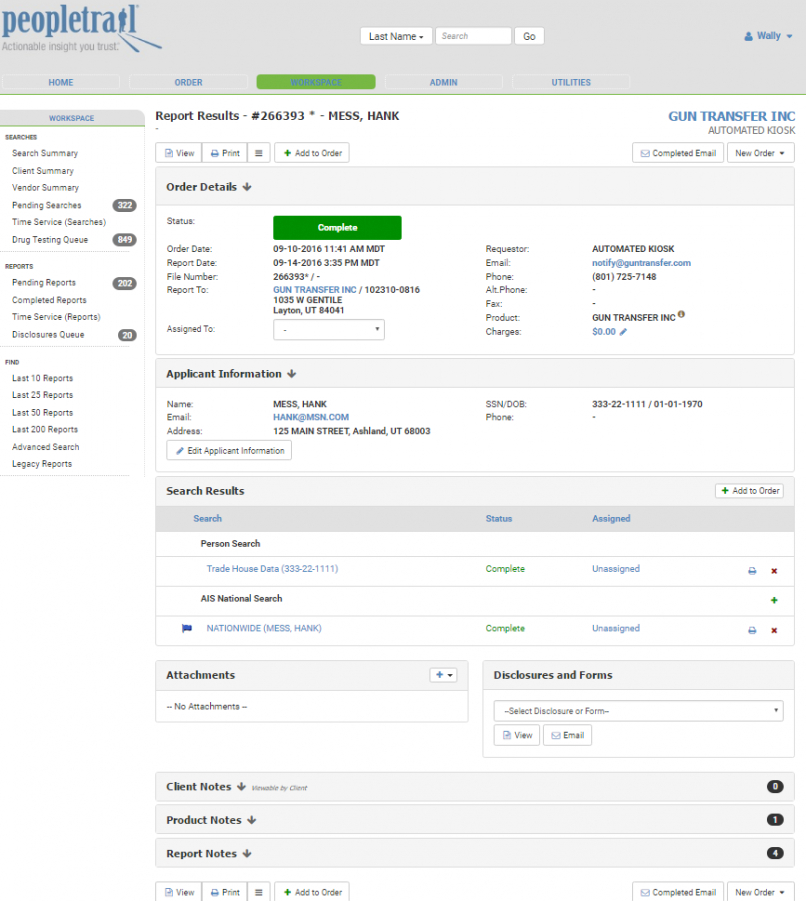Email the selected disclosure or form
Screen dimensions: 806x901
[x=568, y=735]
